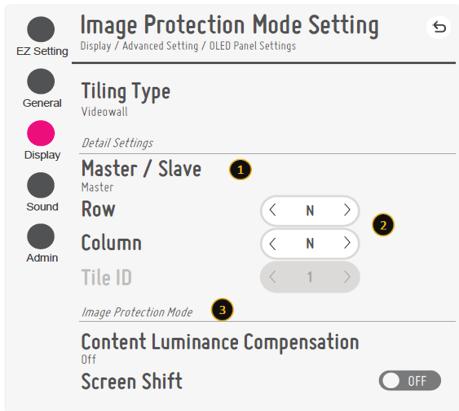Decrease Row value with left chevron
The height and width of the screenshot is (411, 459).
(x=272, y=210)
